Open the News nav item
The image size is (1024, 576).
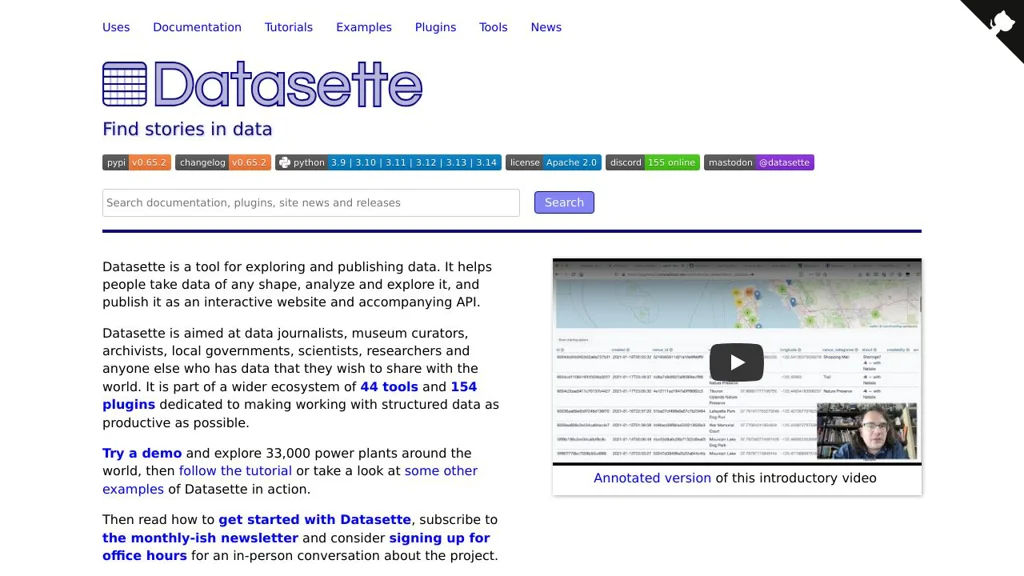coord(546,27)
